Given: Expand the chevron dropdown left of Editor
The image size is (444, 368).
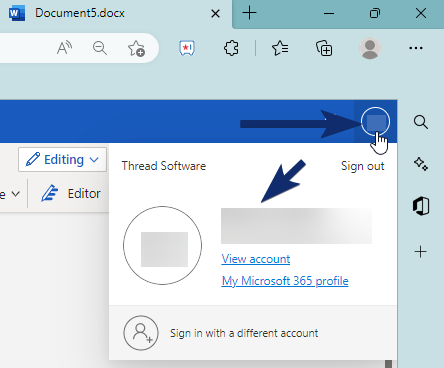Looking at the screenshot, I should 16,194.
